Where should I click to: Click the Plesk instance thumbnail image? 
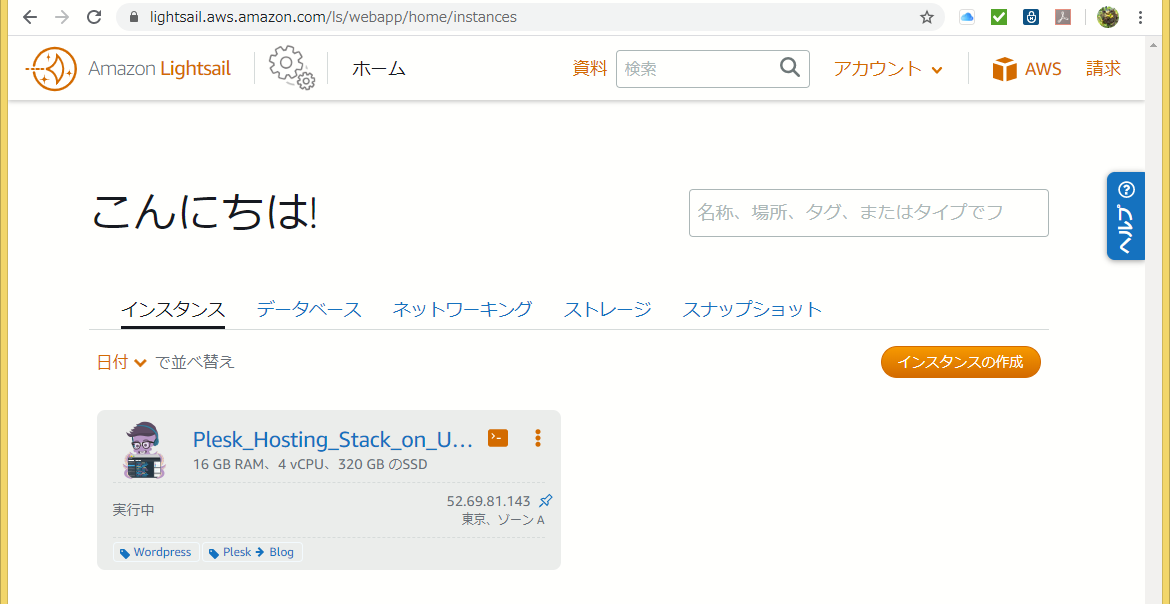tap(143, 450)
